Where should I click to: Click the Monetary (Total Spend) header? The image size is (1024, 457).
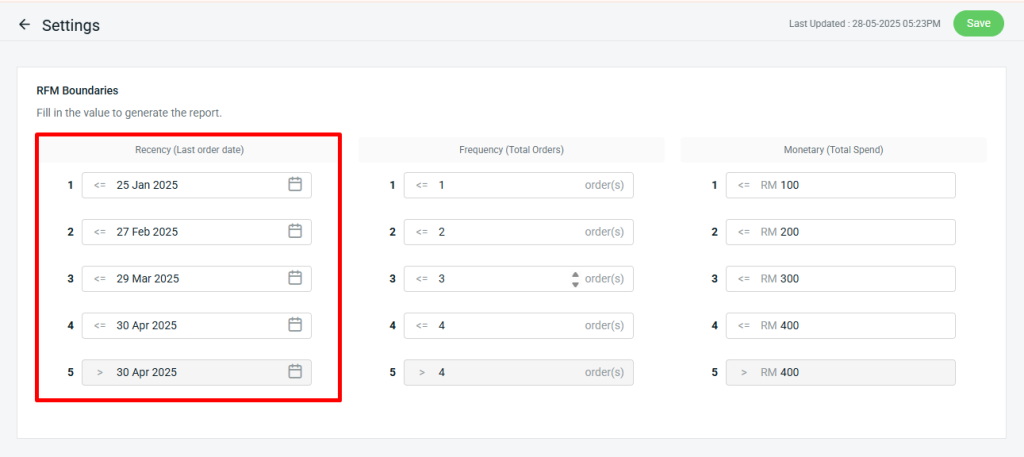pyautogui.click(x=833, y=150)
